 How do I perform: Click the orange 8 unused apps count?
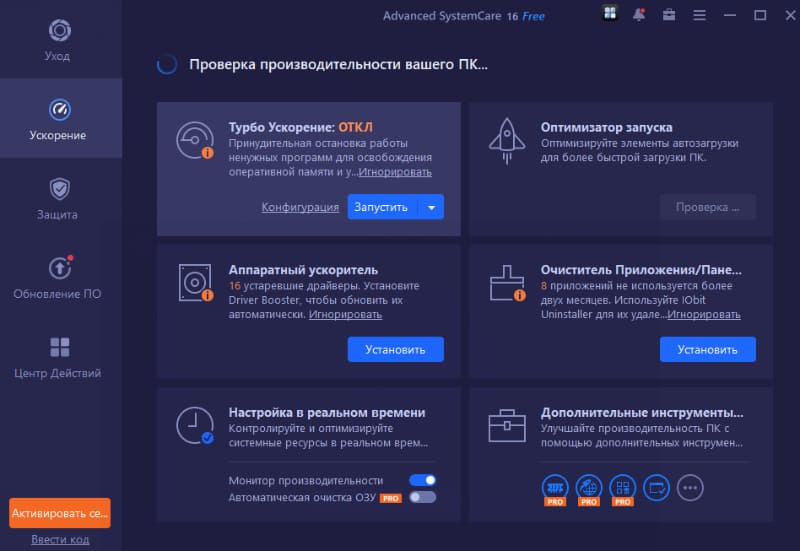click(544, 286)
